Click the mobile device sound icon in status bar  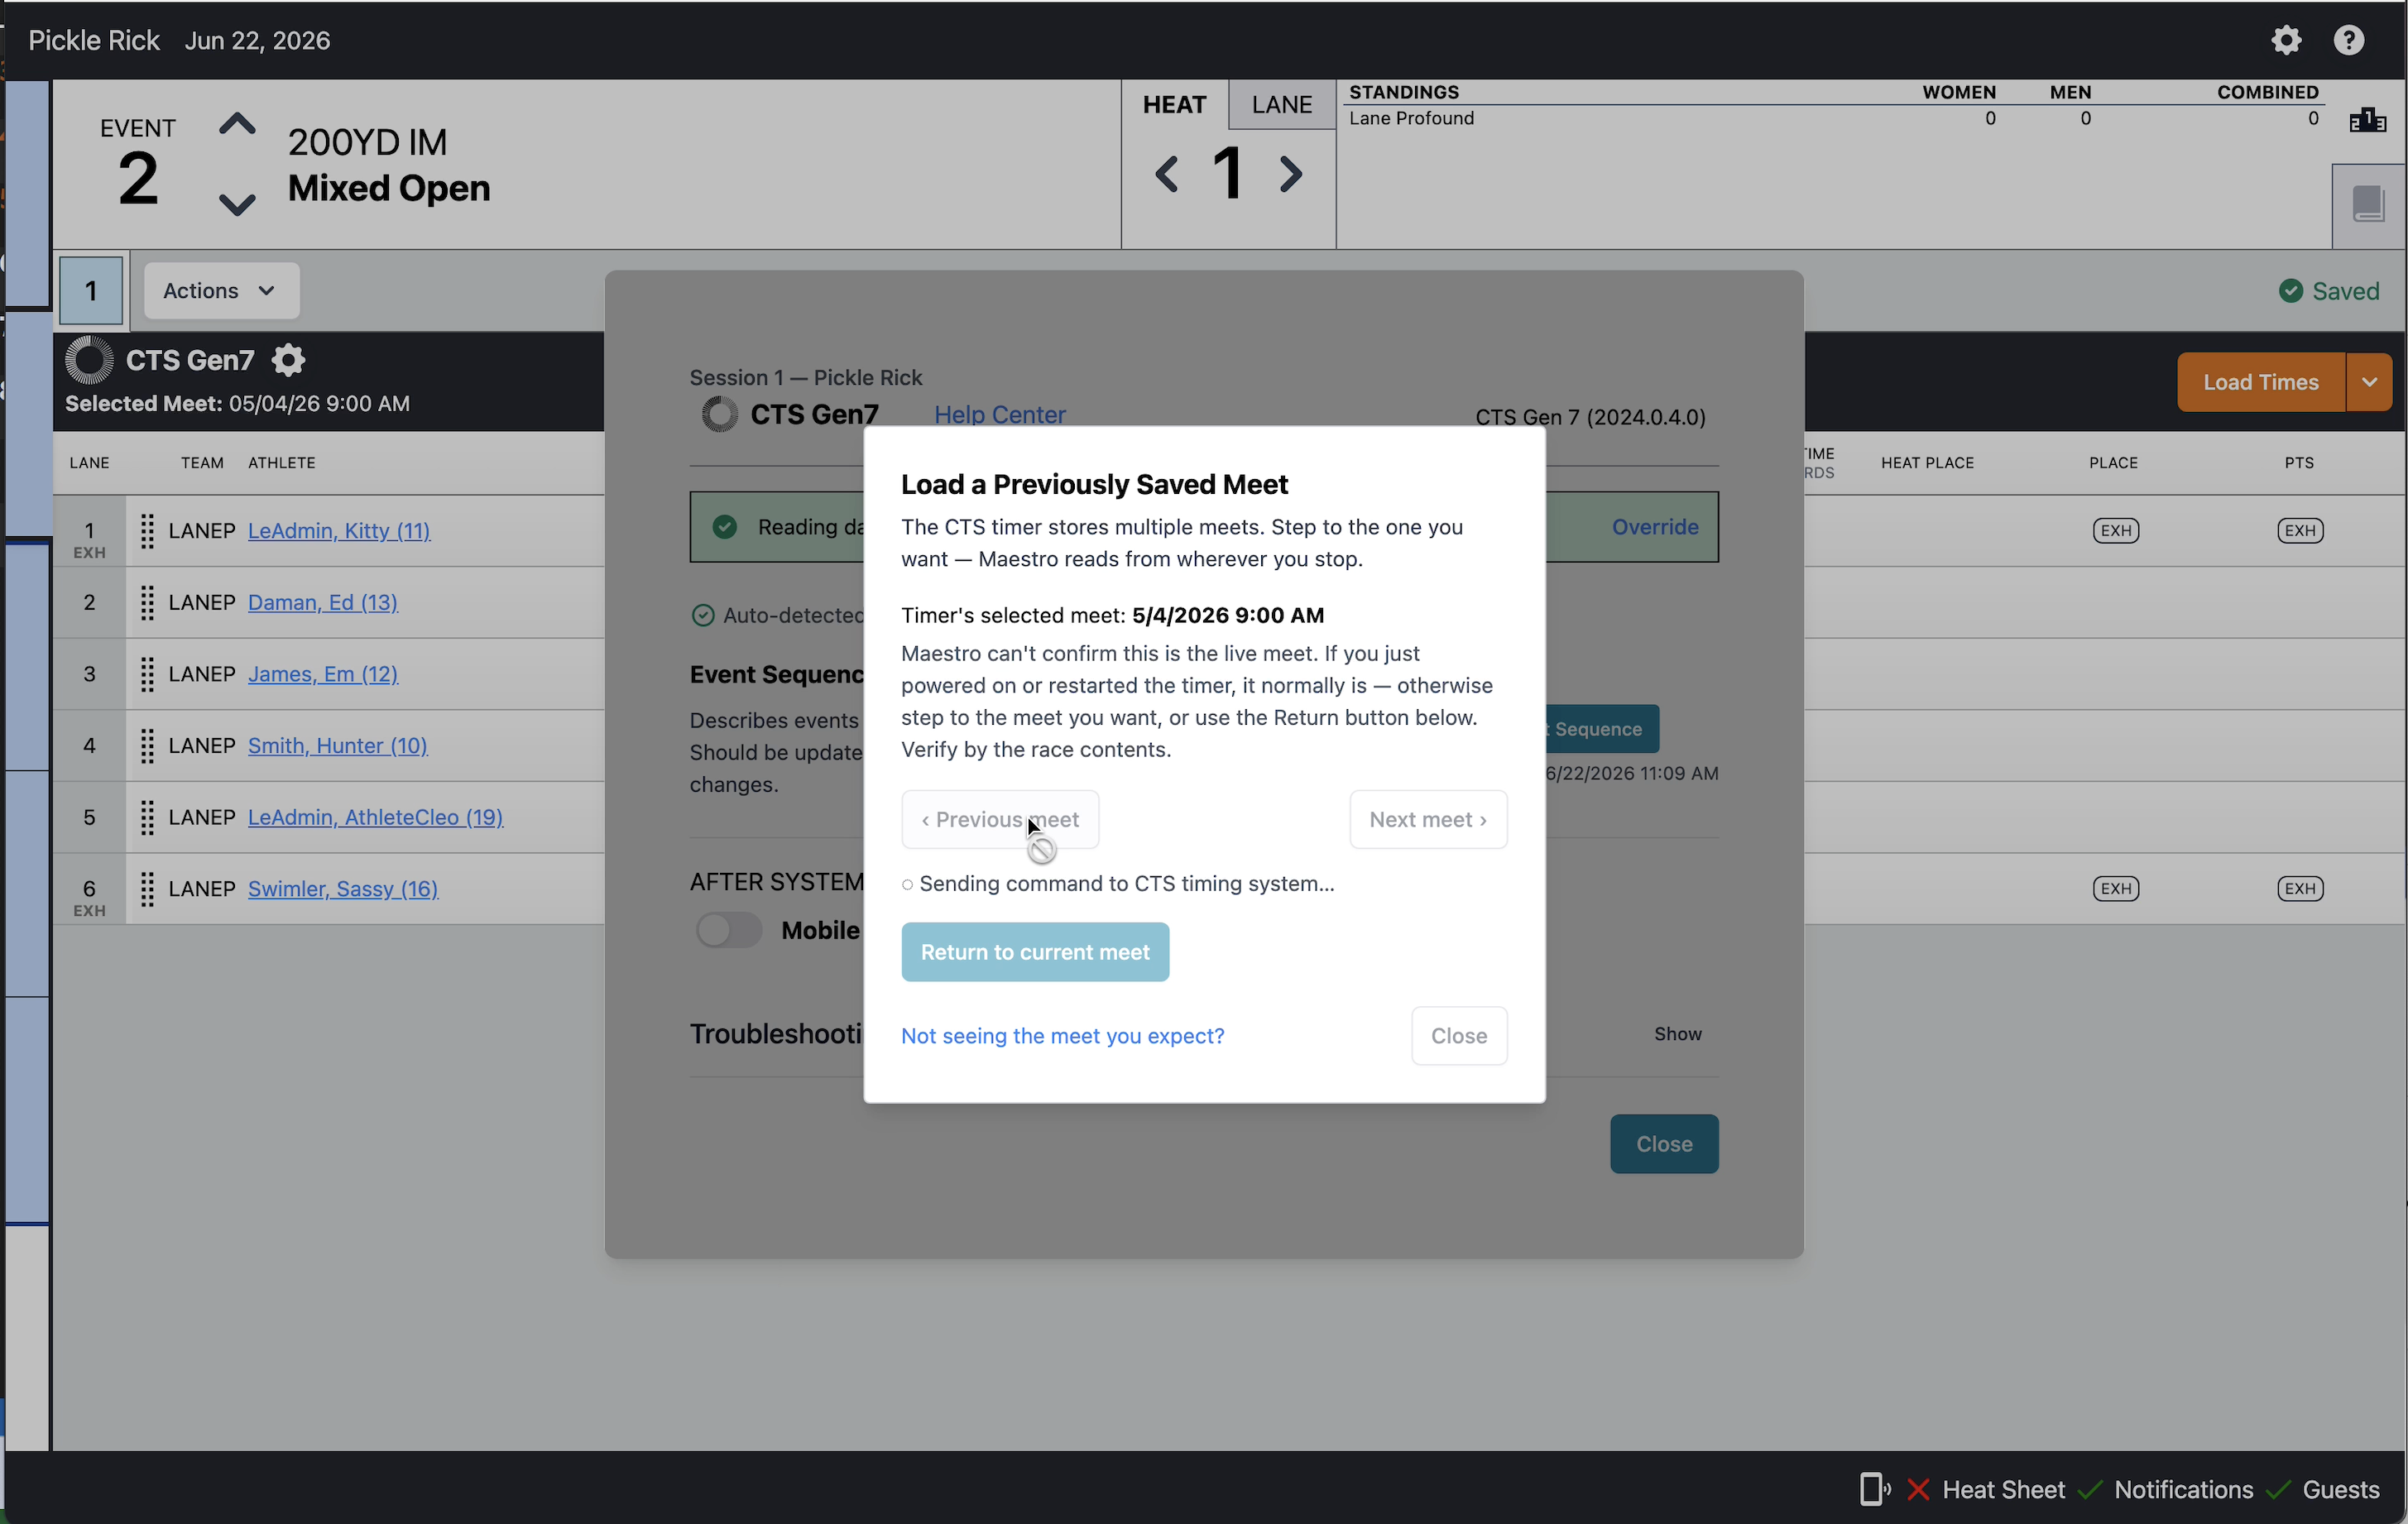point(1875,1489)
